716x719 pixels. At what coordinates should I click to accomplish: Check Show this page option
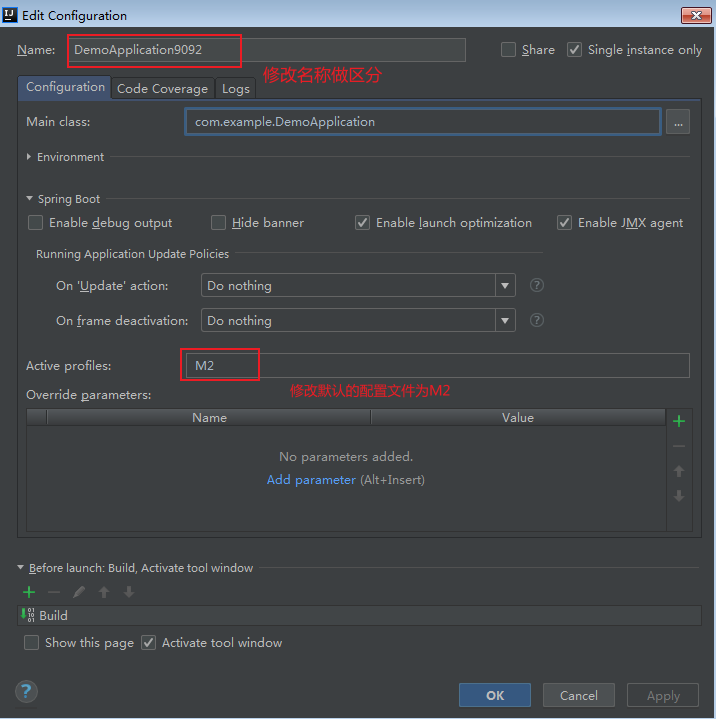click(x=31, y=642)
